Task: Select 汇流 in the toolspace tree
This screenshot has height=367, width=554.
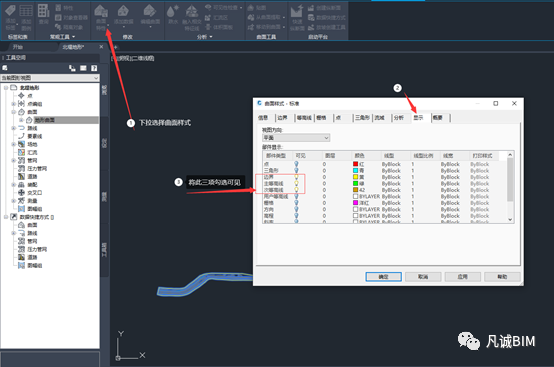Action: [x=32, y=152]
